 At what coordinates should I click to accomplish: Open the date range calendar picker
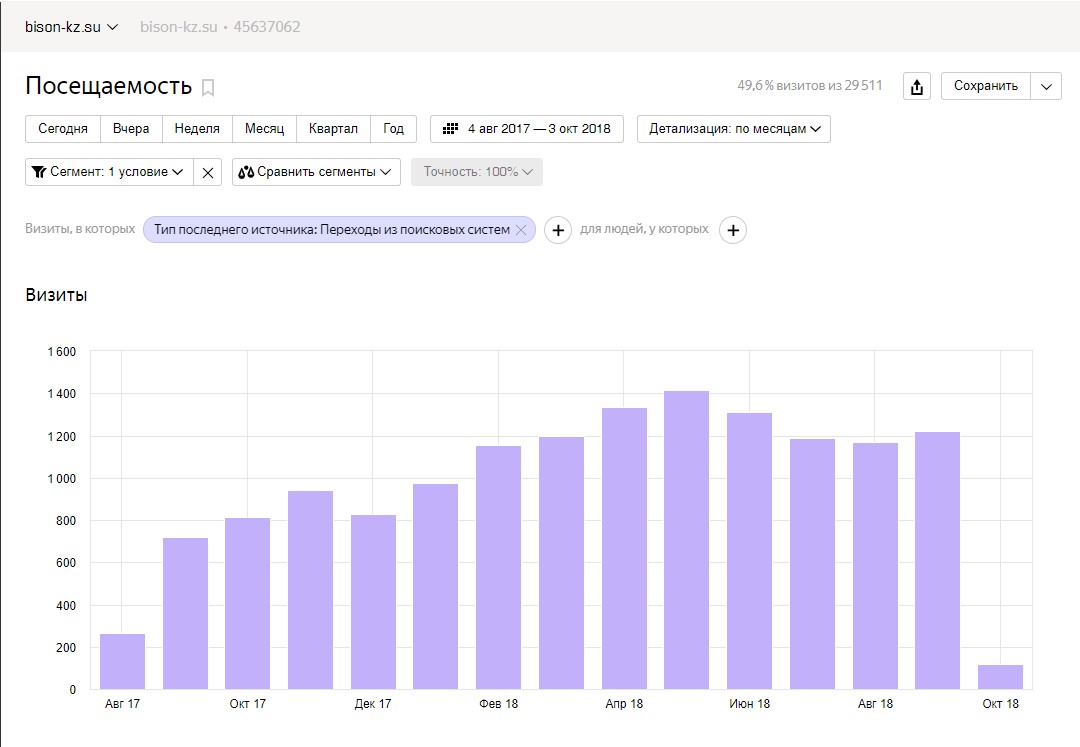click(x=527, y=129)
